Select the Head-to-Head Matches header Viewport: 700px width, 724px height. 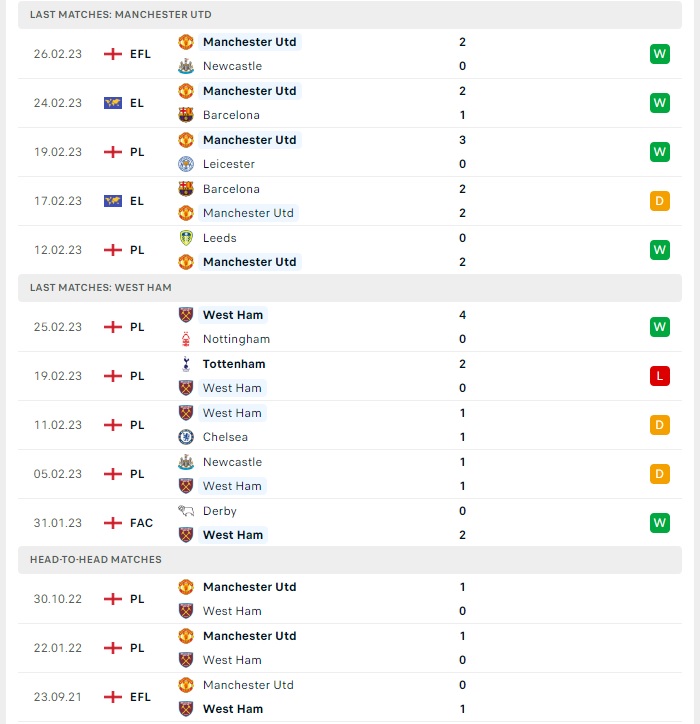pos(350,560)
